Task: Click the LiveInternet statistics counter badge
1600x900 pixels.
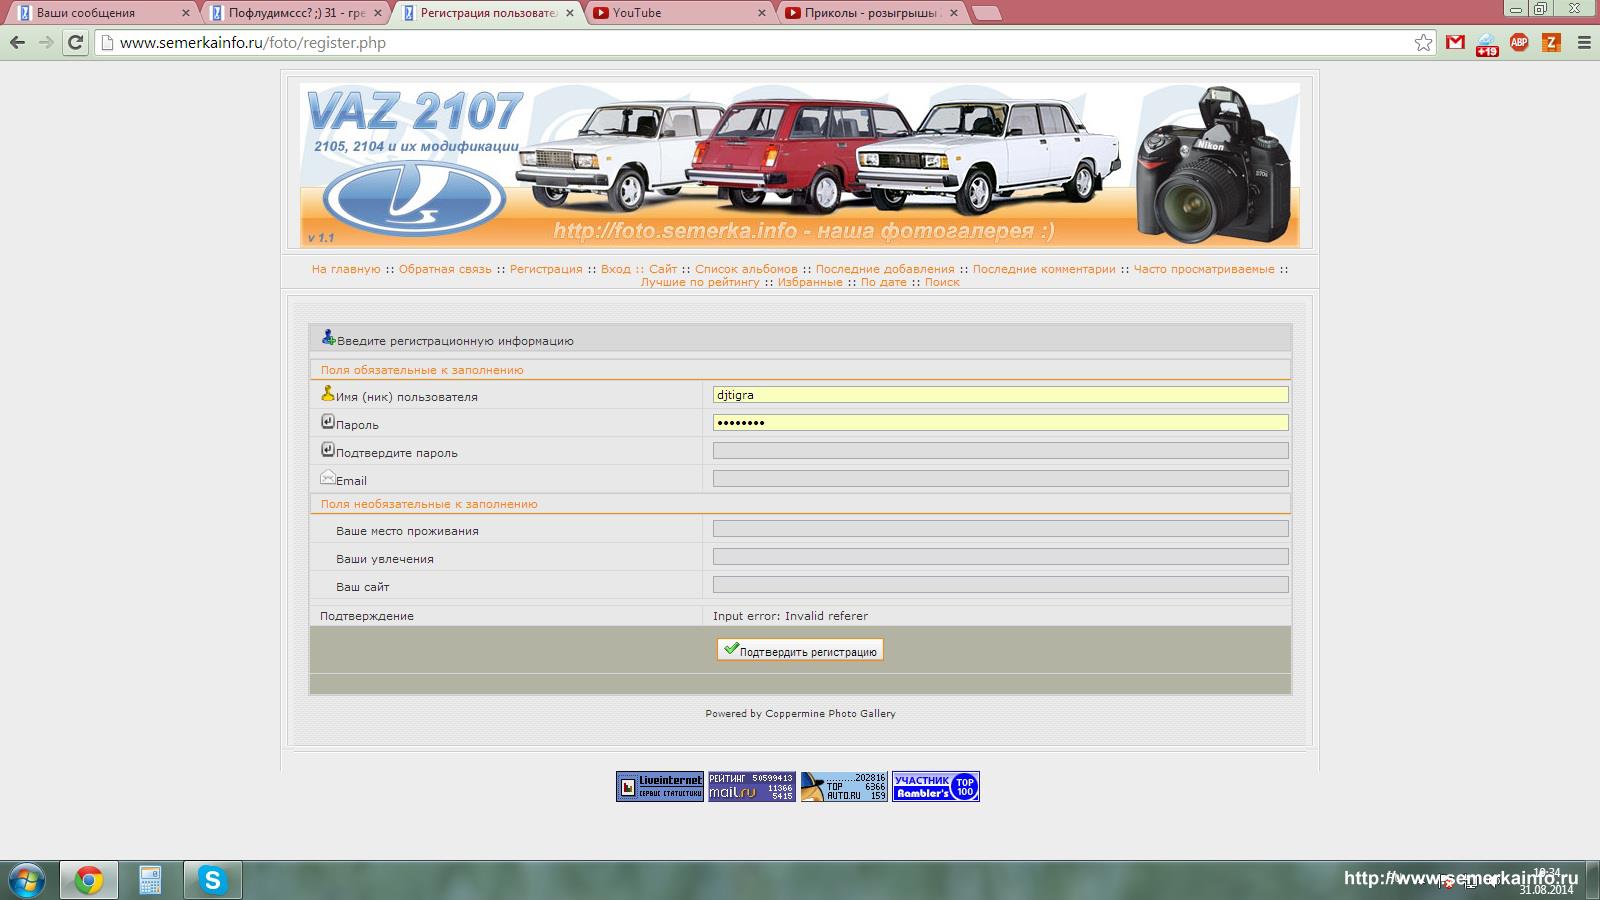Action: (659, 786)
